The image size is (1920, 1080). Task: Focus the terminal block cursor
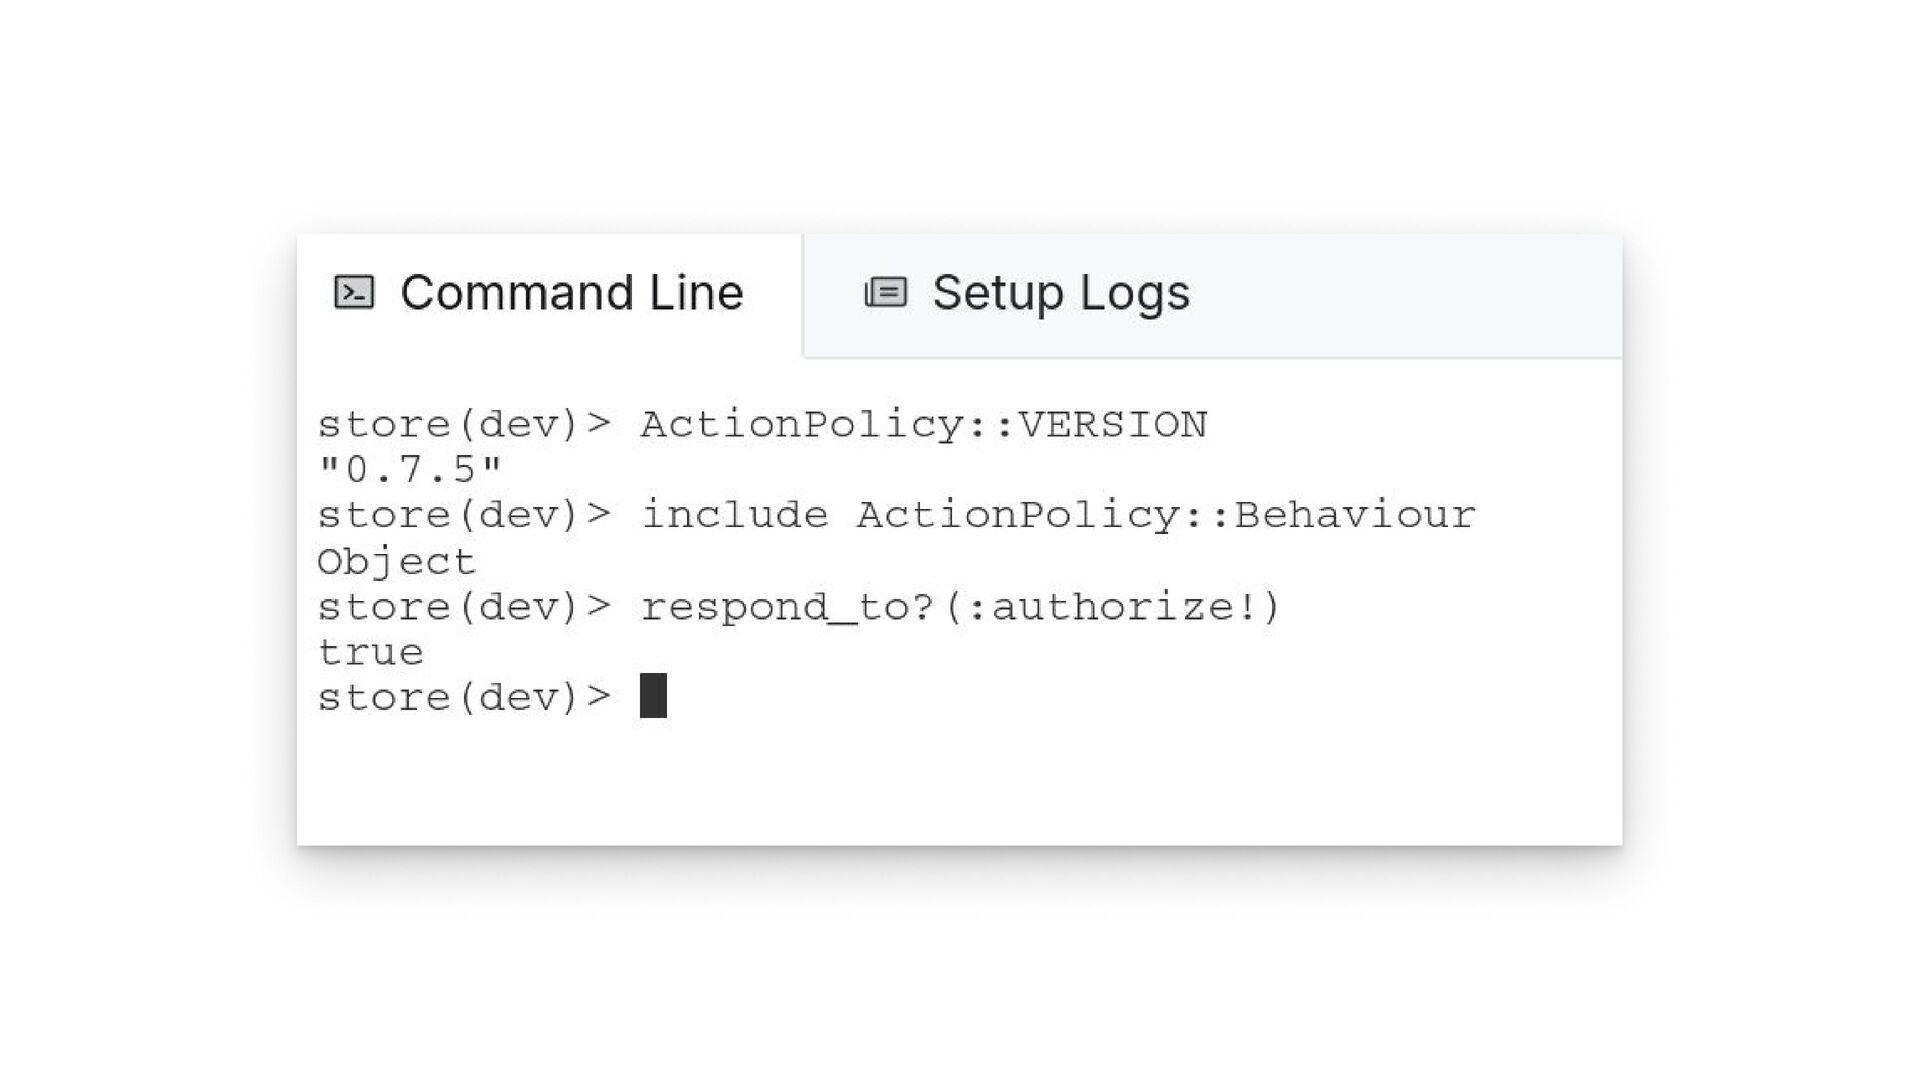[653, 696]
